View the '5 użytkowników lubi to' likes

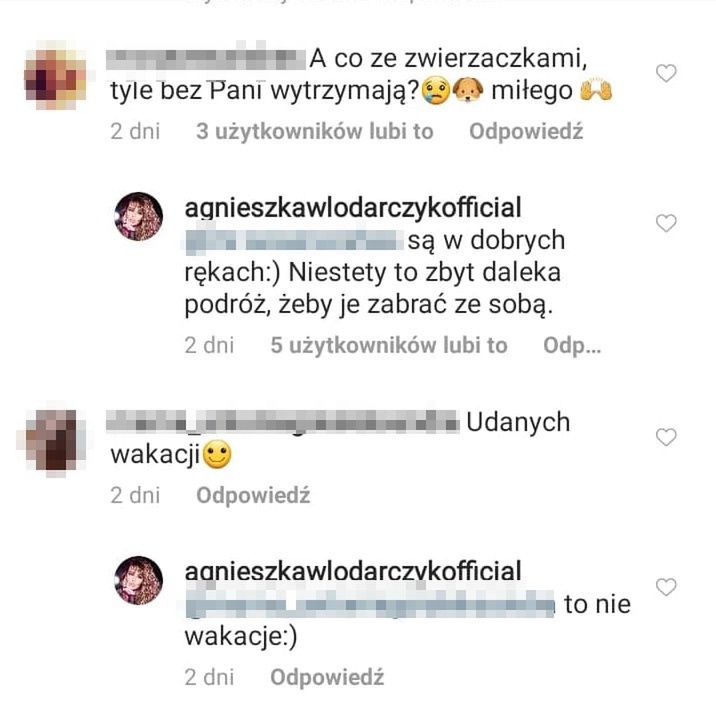click(x=389, y=346)
